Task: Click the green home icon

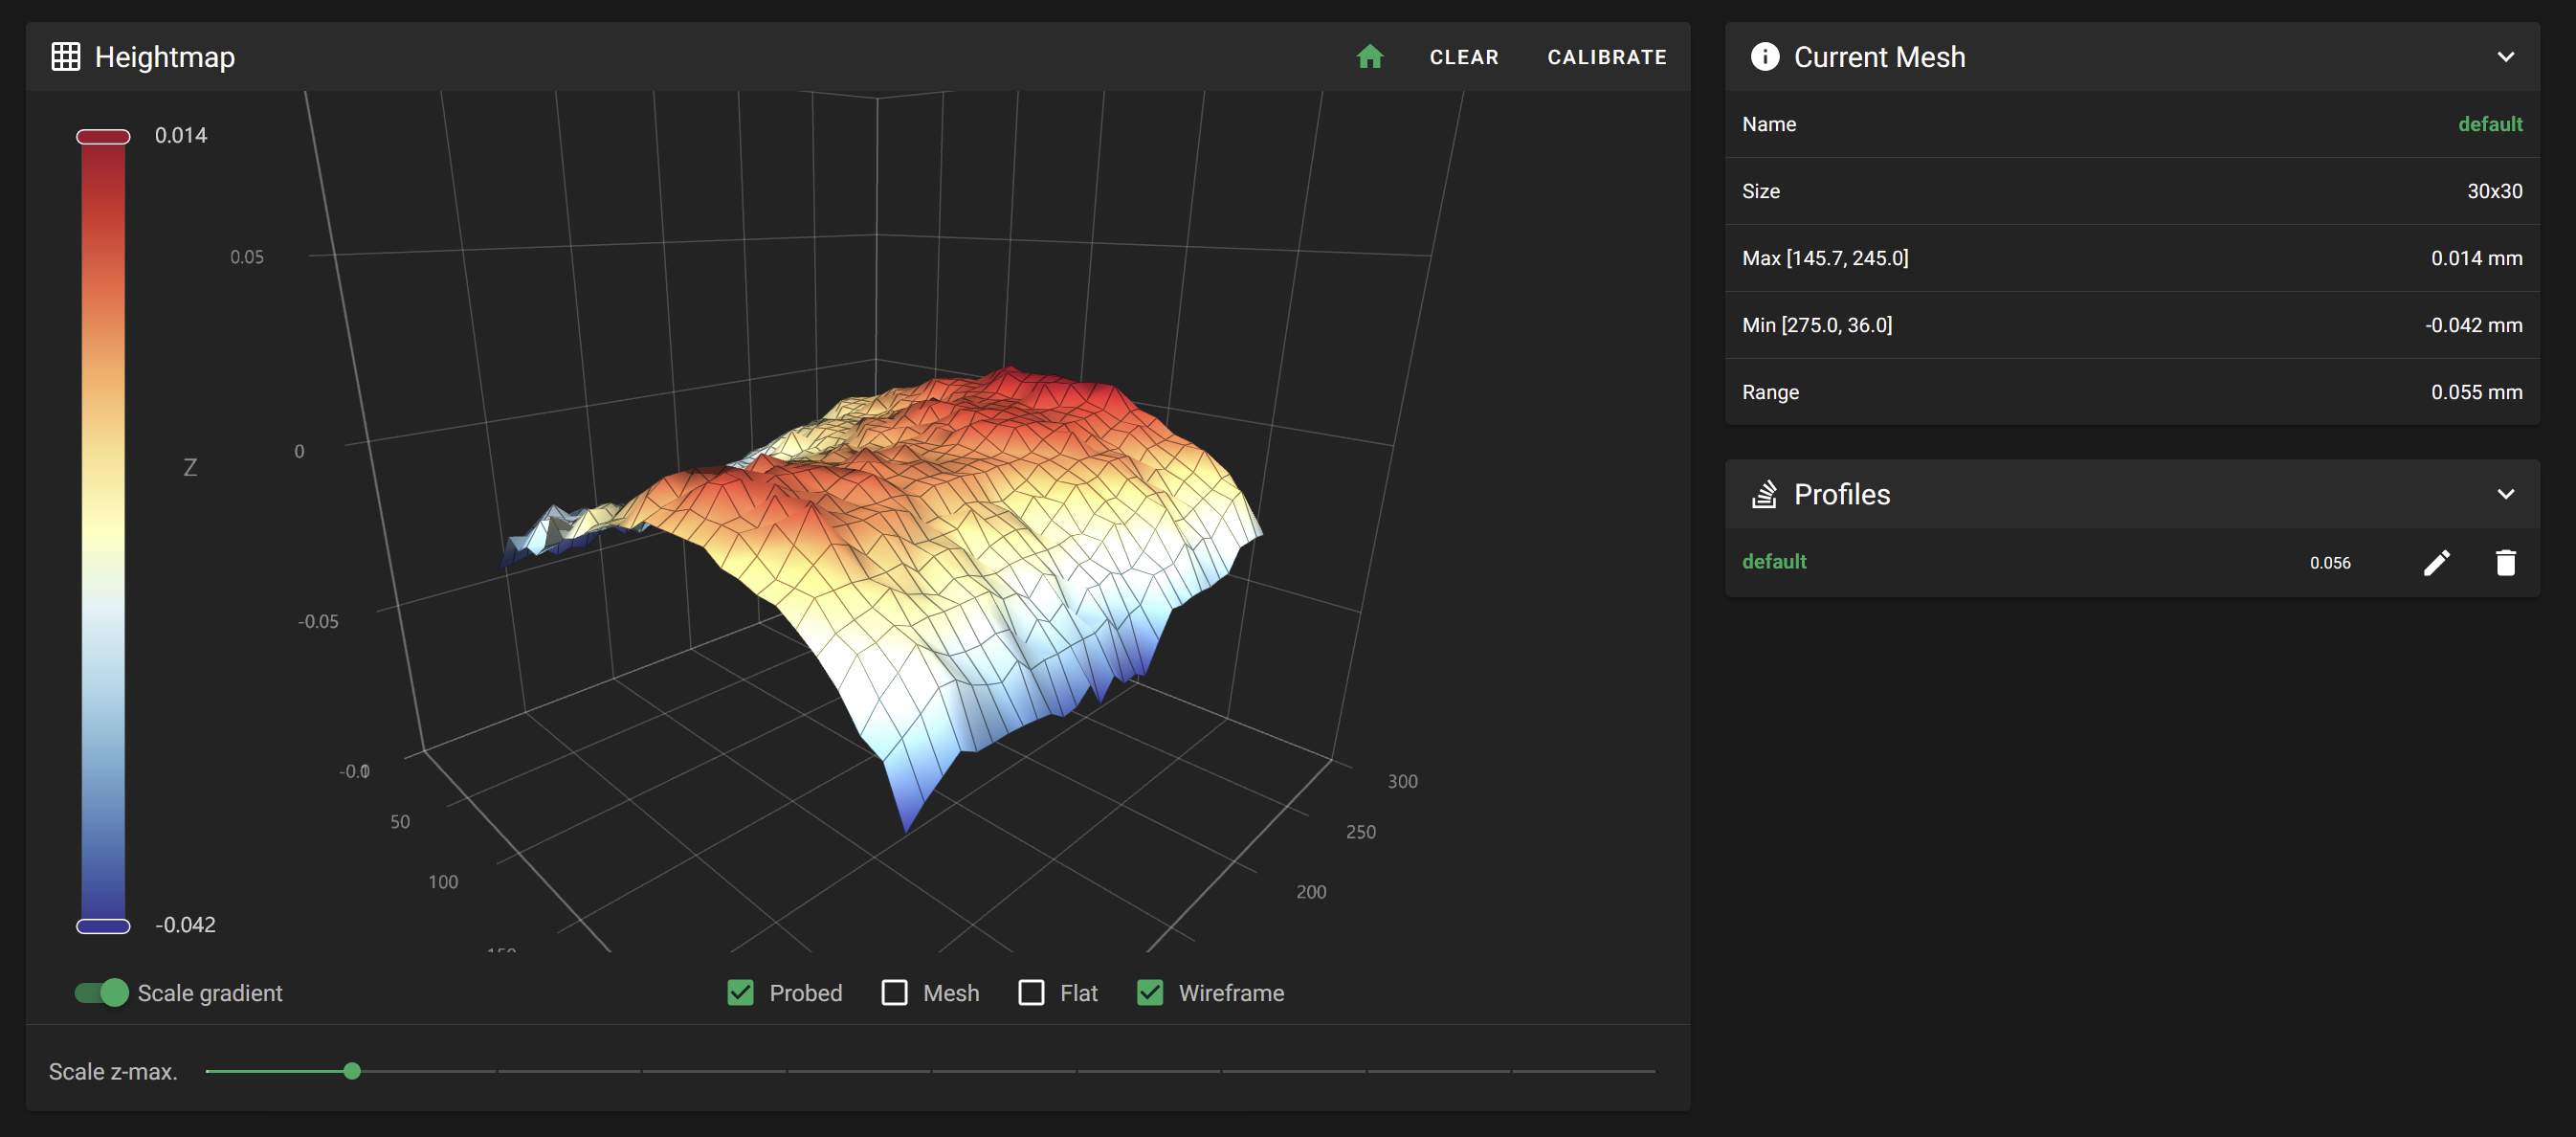Action: (x=1369, y=57)
